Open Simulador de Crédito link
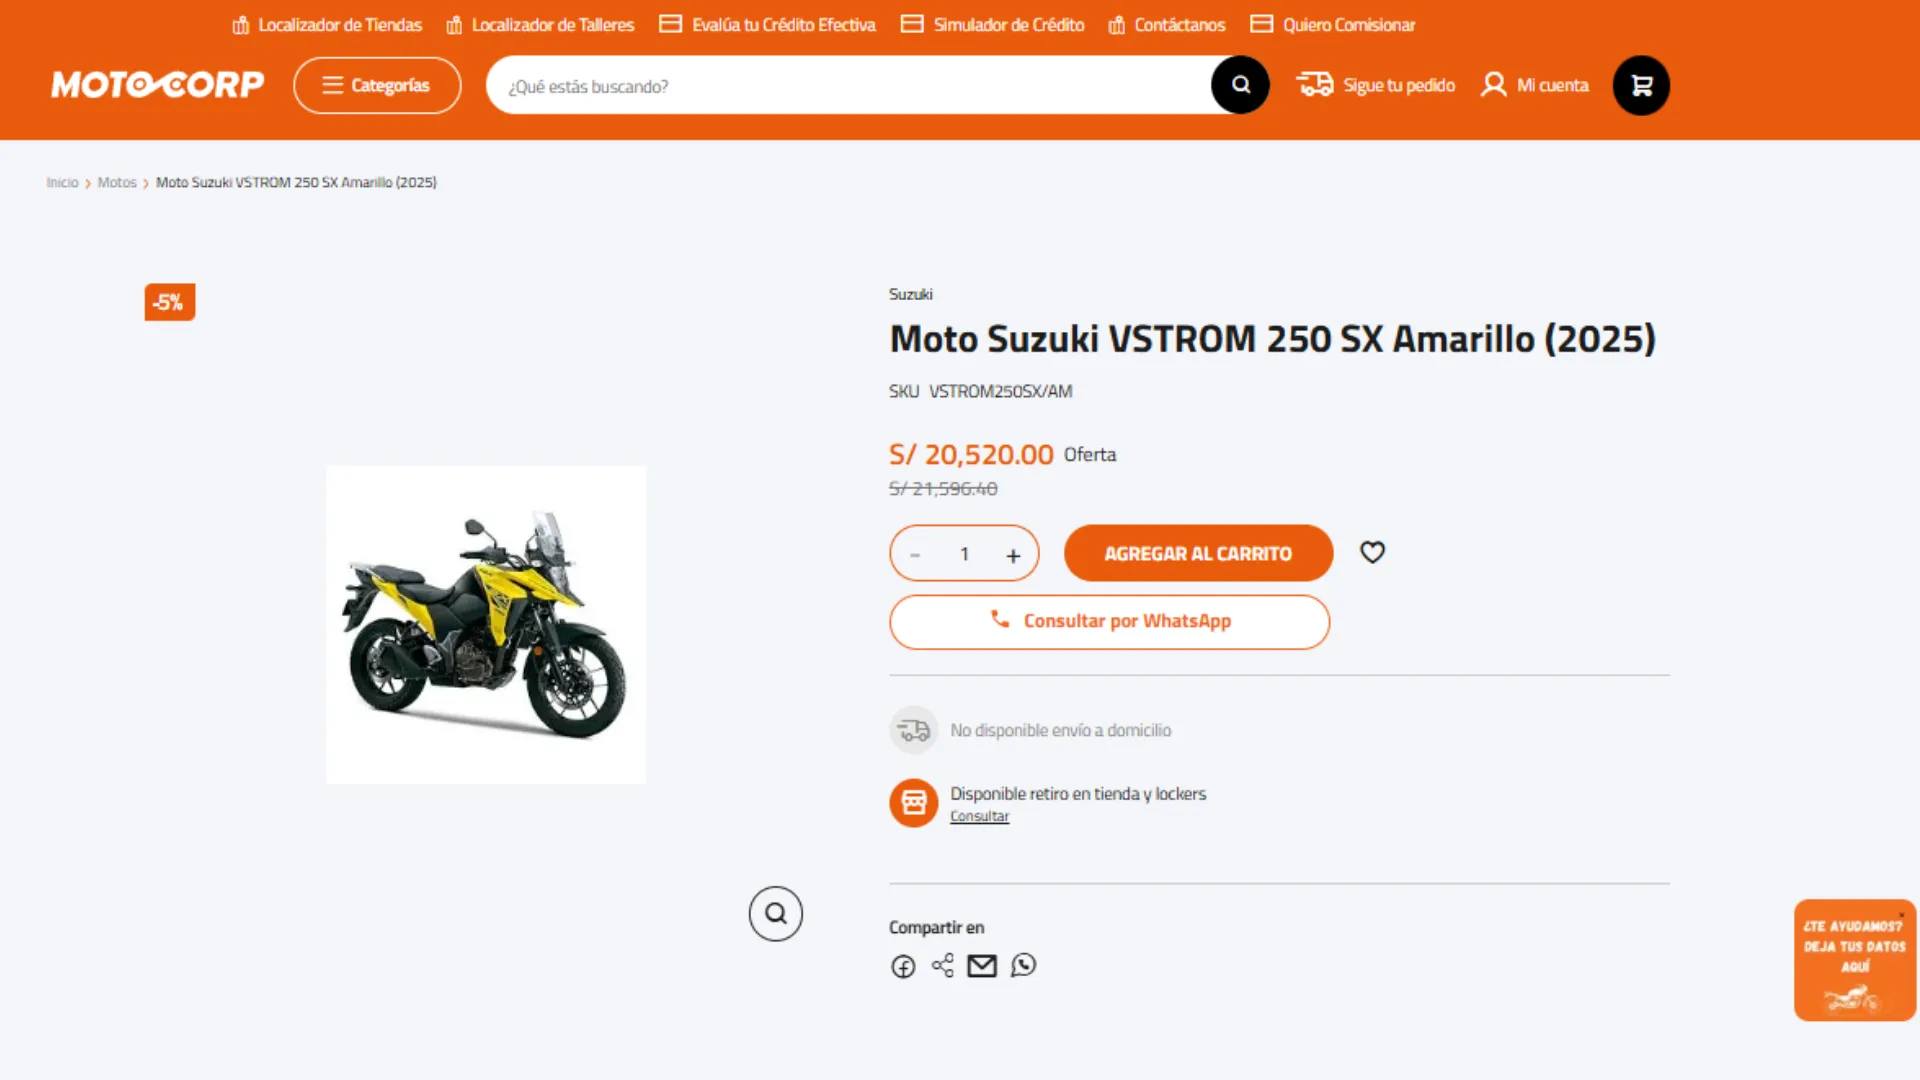 [x=992, y=25]
